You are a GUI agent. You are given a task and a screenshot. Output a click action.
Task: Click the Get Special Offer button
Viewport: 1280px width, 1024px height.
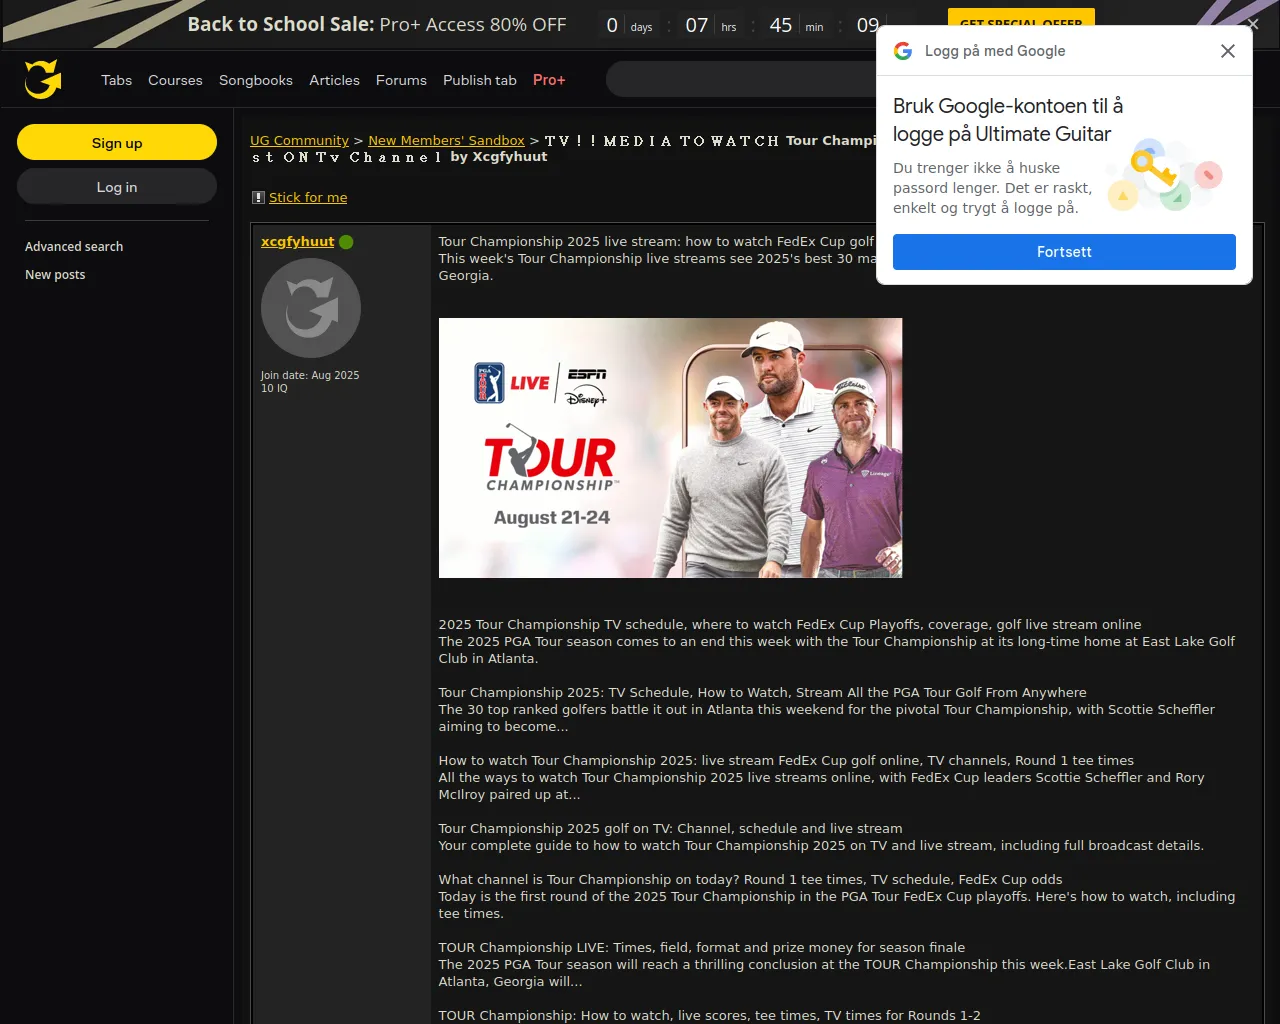pos(1021,22)
